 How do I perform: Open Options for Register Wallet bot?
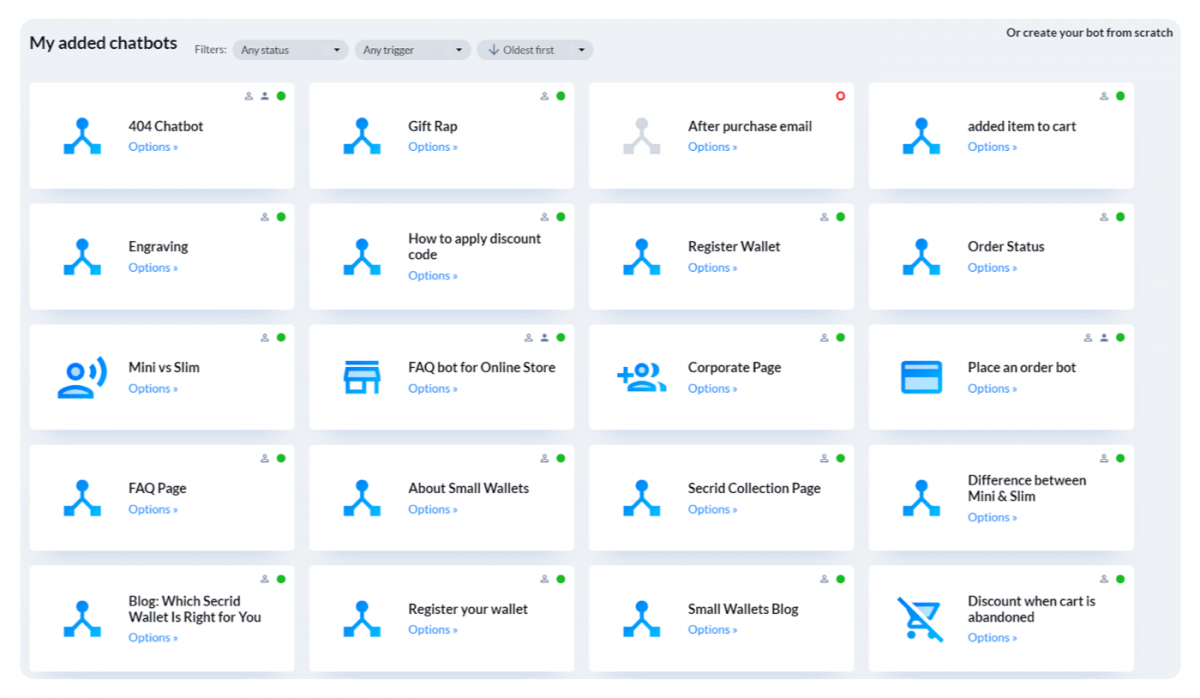pyautogui.click(x=712, y=268)
